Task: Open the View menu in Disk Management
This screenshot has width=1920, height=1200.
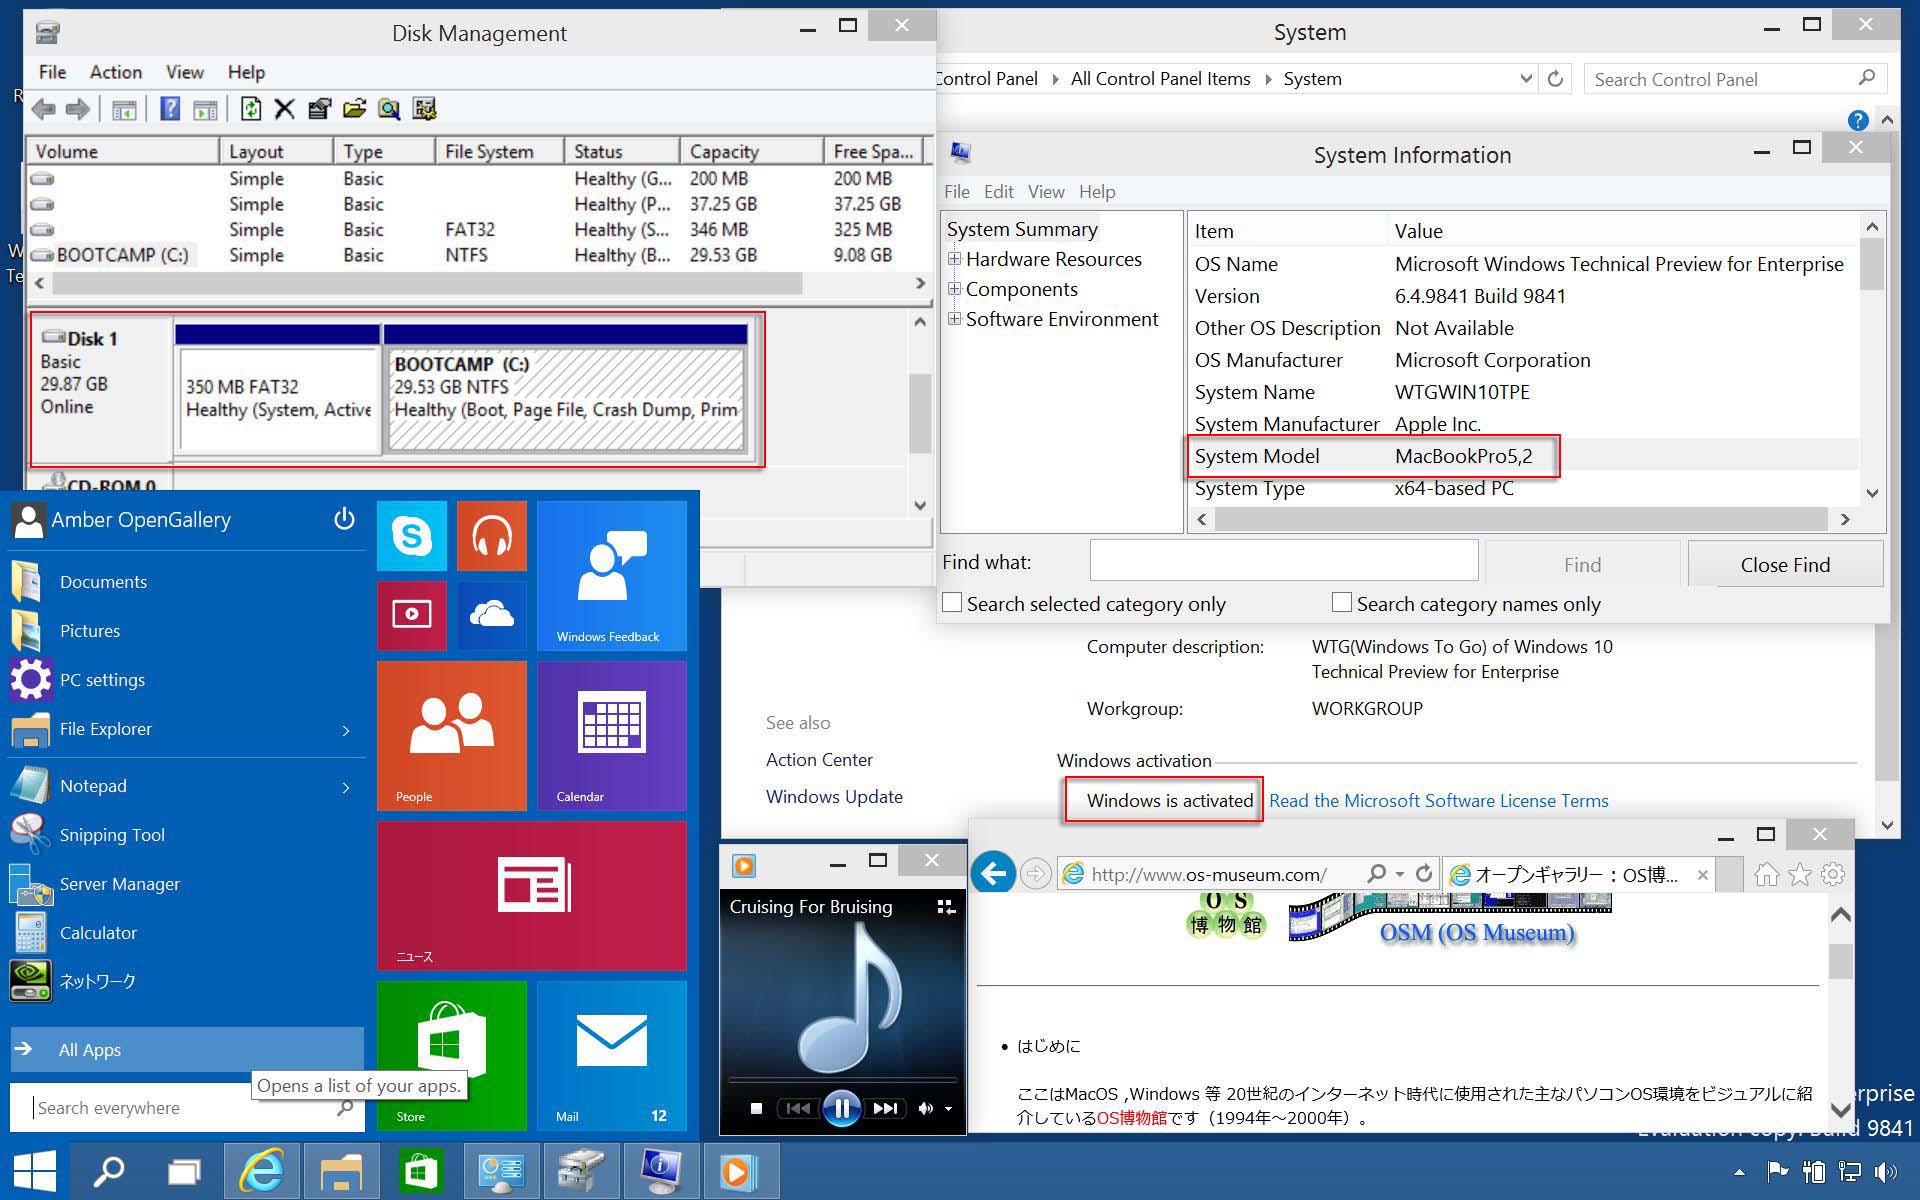Action: pos(184,72)
